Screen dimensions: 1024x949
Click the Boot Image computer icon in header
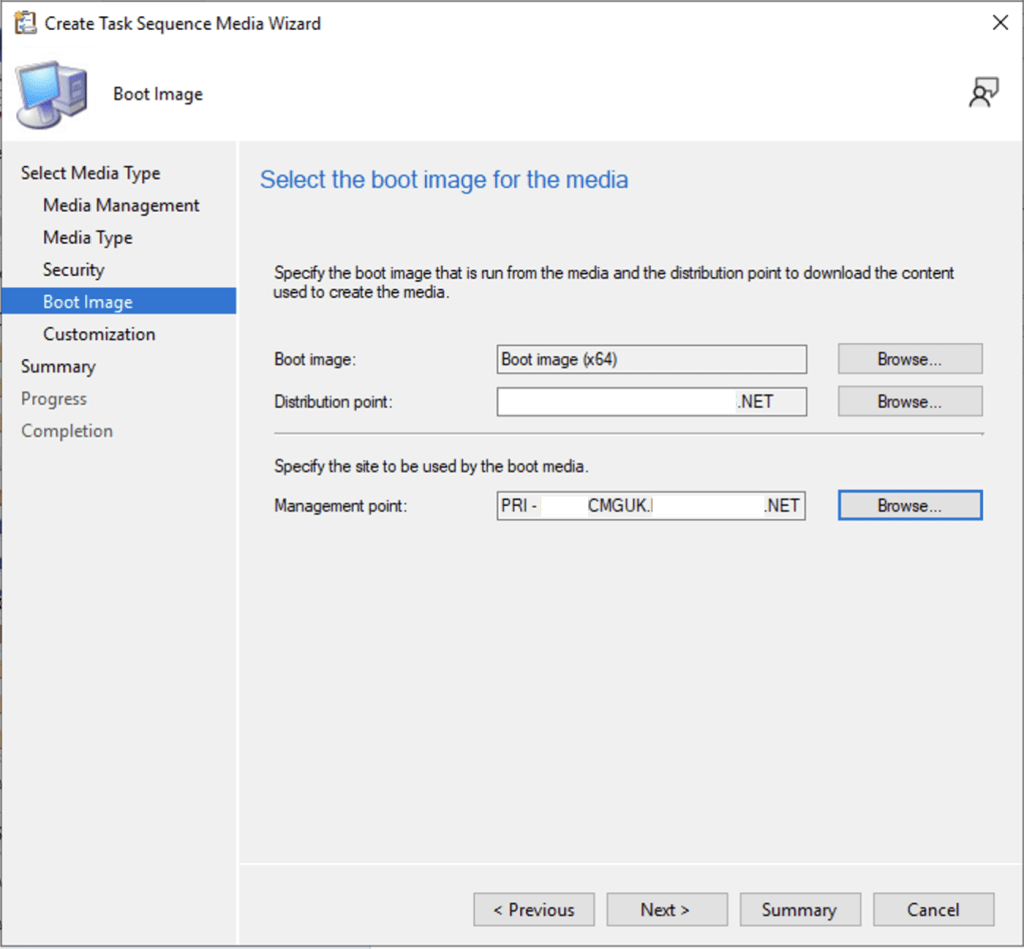coord(51,94)
